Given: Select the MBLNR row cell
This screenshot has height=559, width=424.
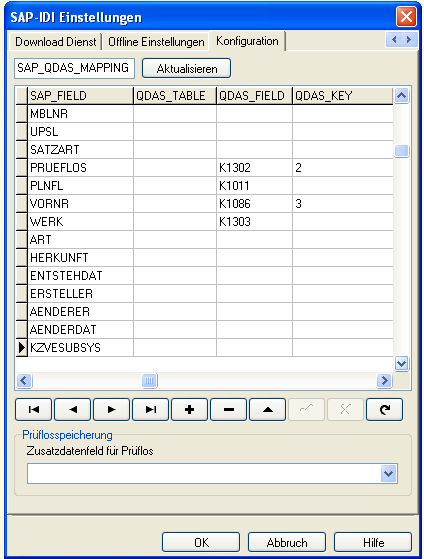Looking at the screenshot, I should tap(80, 114).
